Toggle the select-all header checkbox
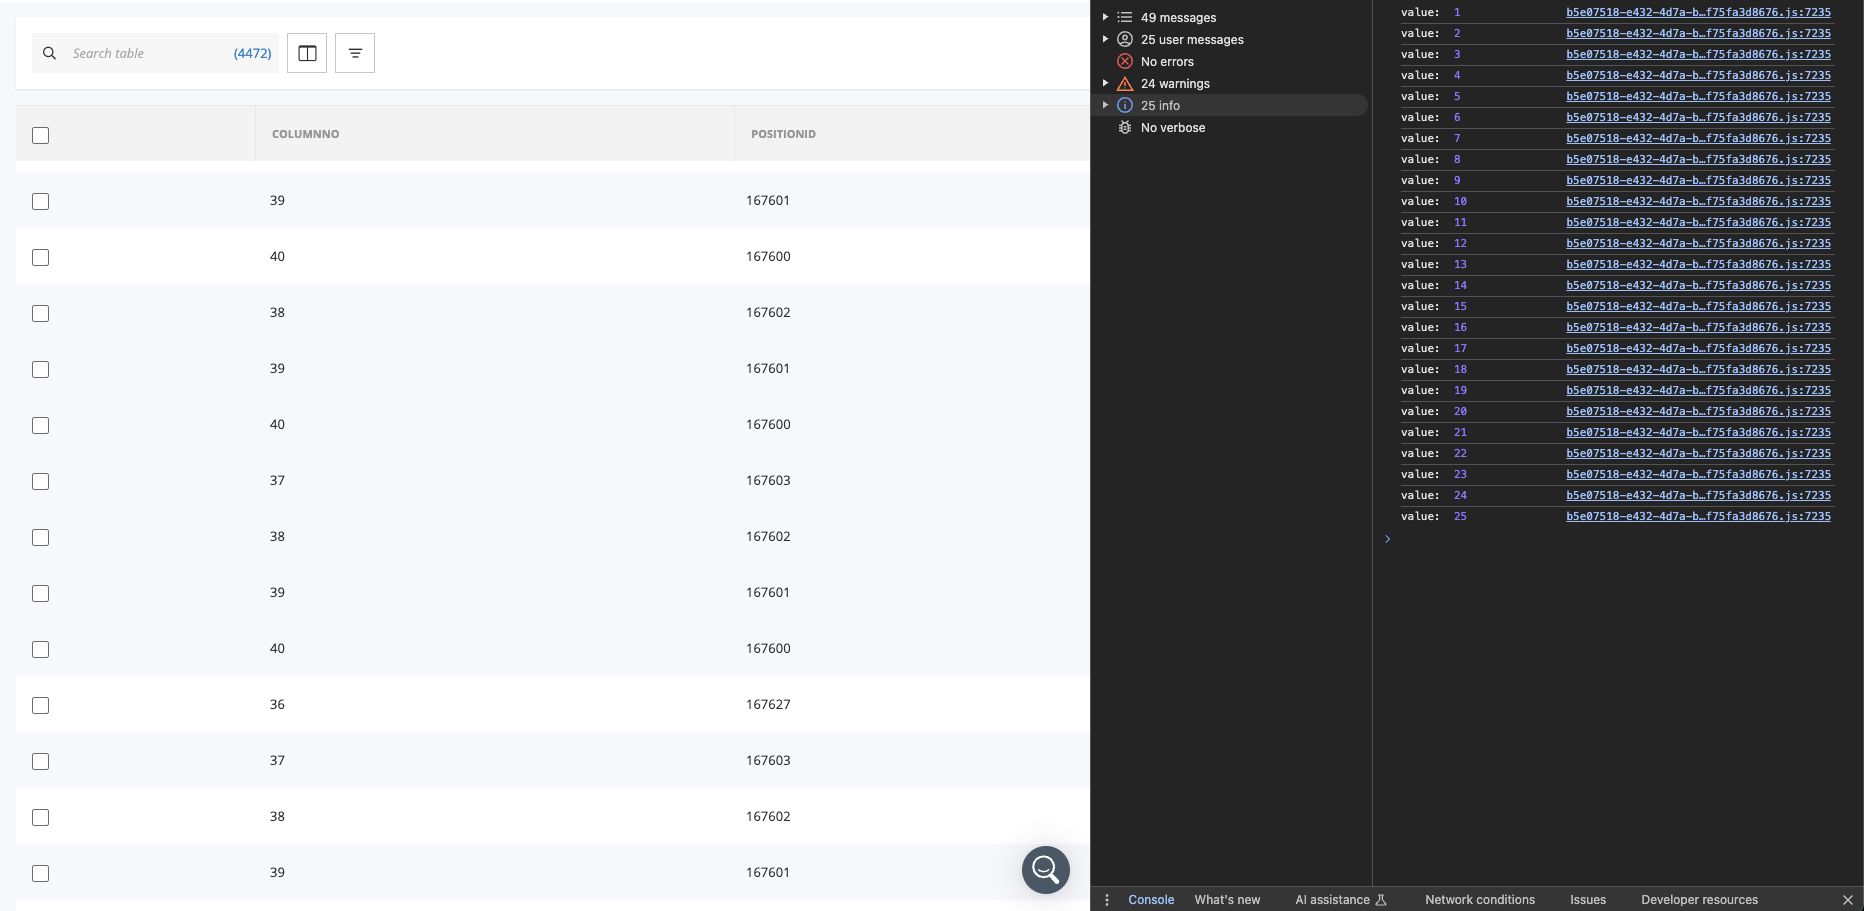This screenshot has width=1864, height=911. coord(41,135)
